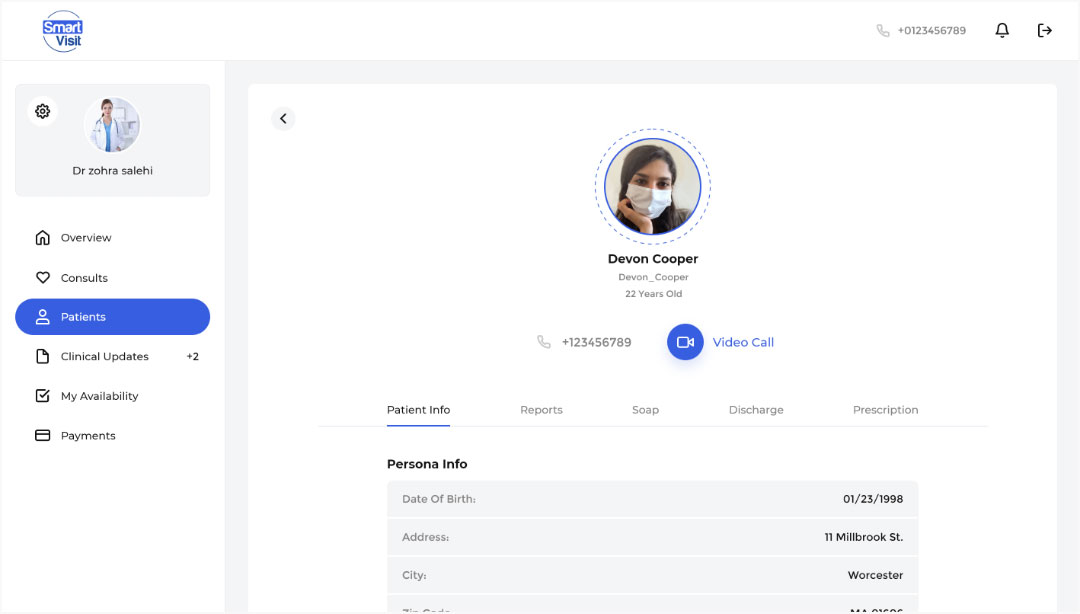Image resolution: width=1080 pixels, height=614 pixels.
Task: Click the header phone icon near +0123456789
Action: point(883,31)
